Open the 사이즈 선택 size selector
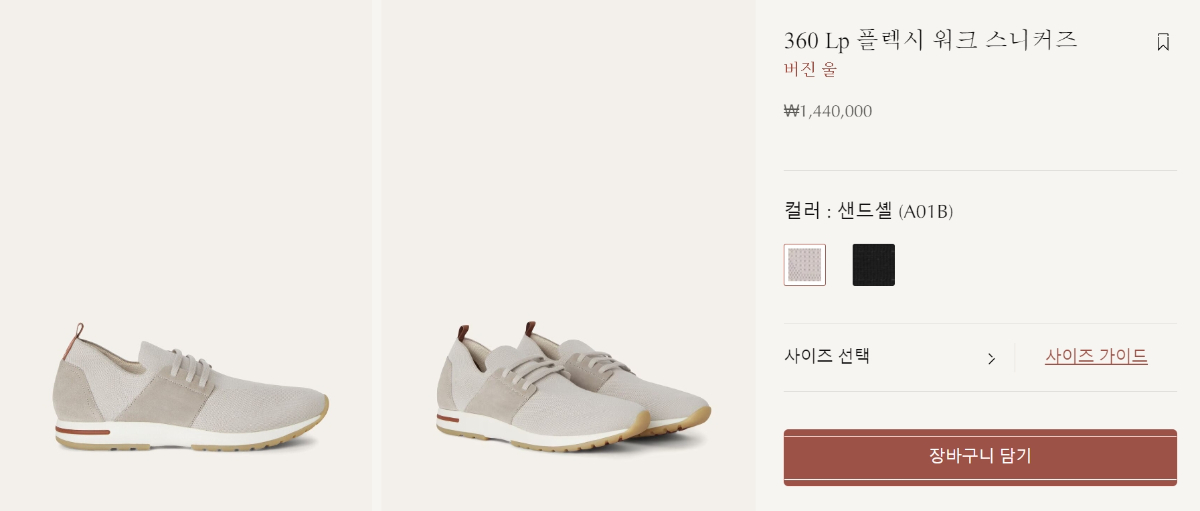The height and width of the screenshot is (511, 1200). (x=890, y=357)
